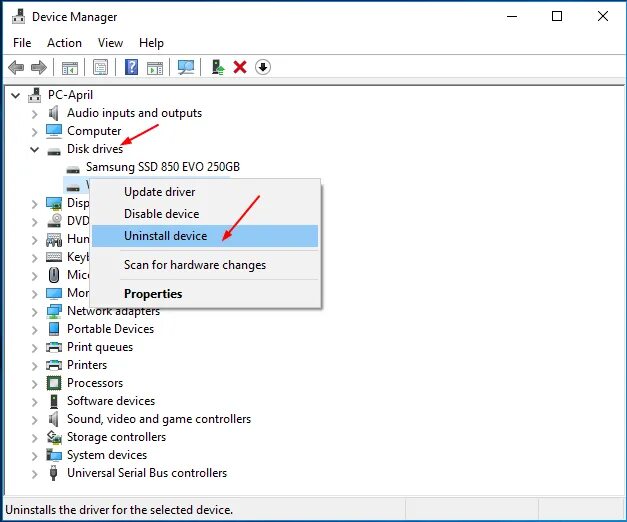Open the File menu
The image size is (627, 522).
point(22,43)
